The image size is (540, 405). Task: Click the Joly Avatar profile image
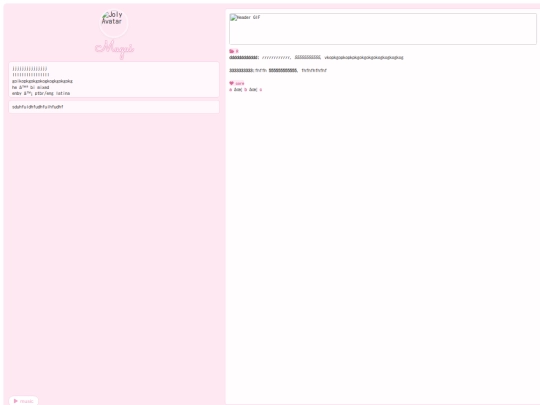coord(114,23)
